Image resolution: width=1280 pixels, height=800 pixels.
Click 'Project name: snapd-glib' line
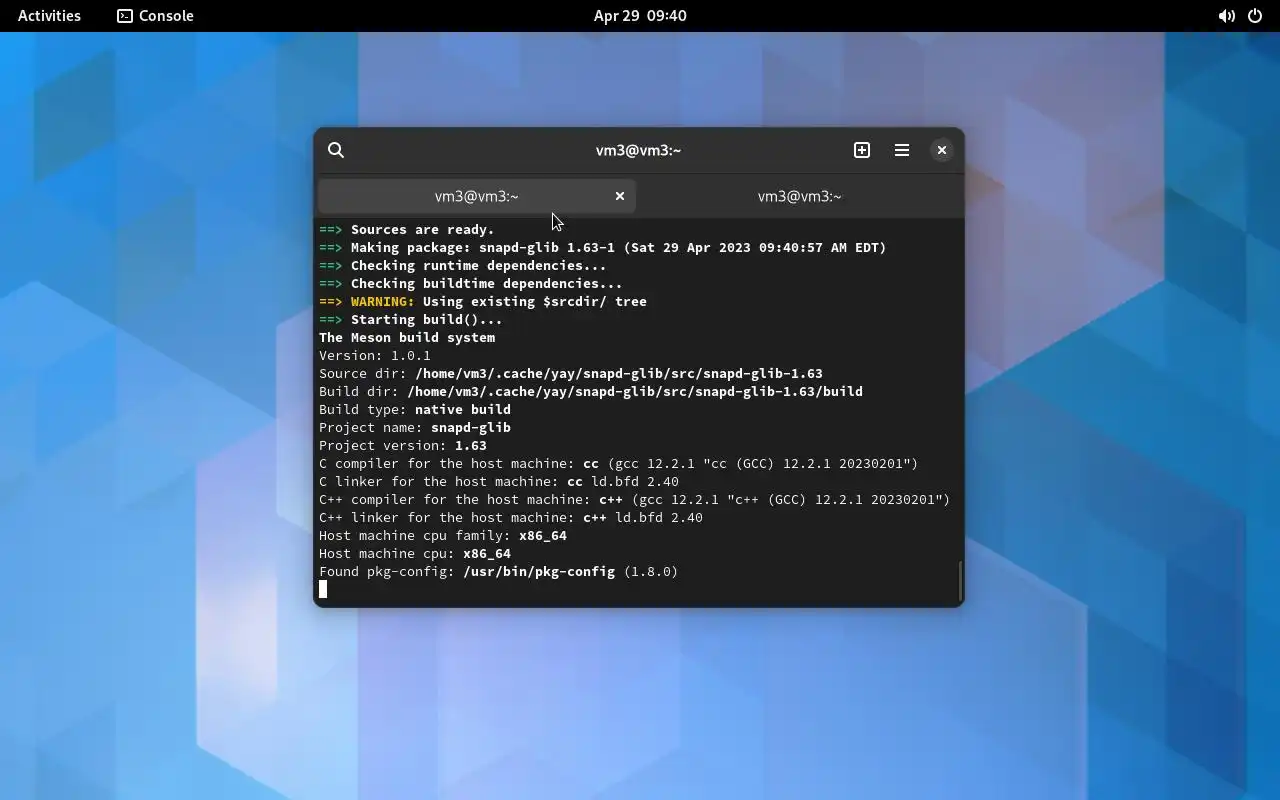coord(415,427)
